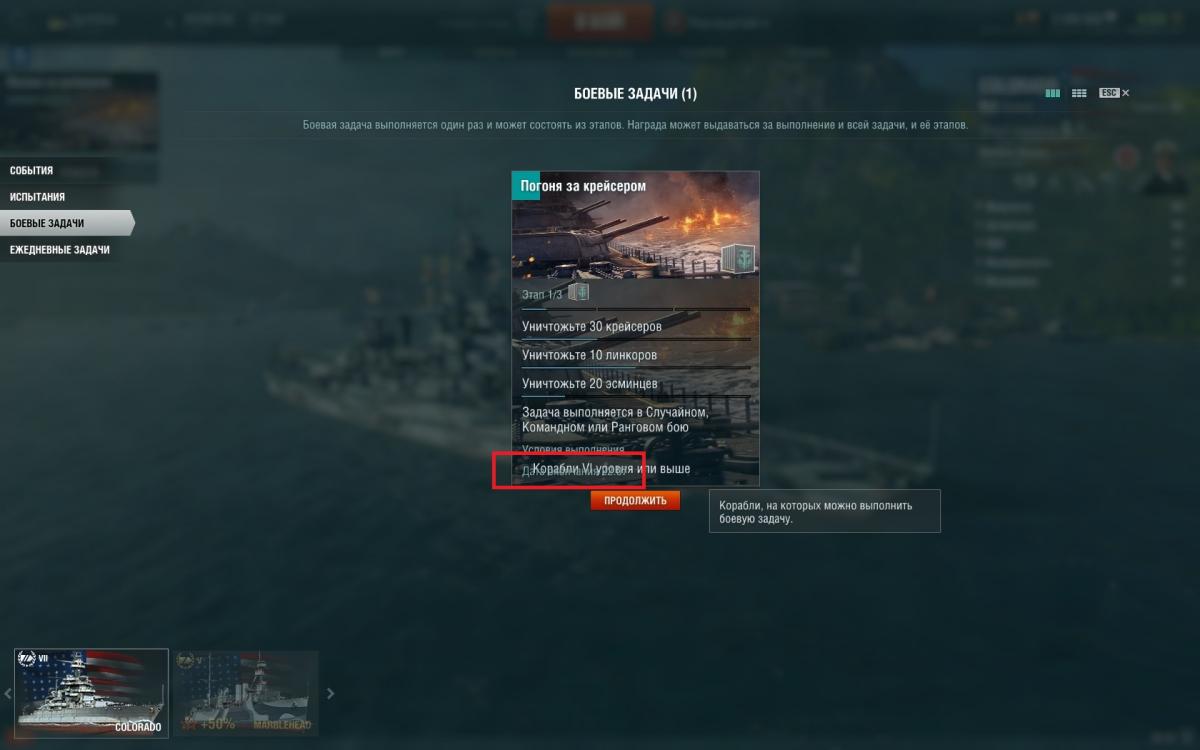Switch to the large card view icon
Image resolution: width=1200 pixels, height=750 pixels.
coord(1052,93)
